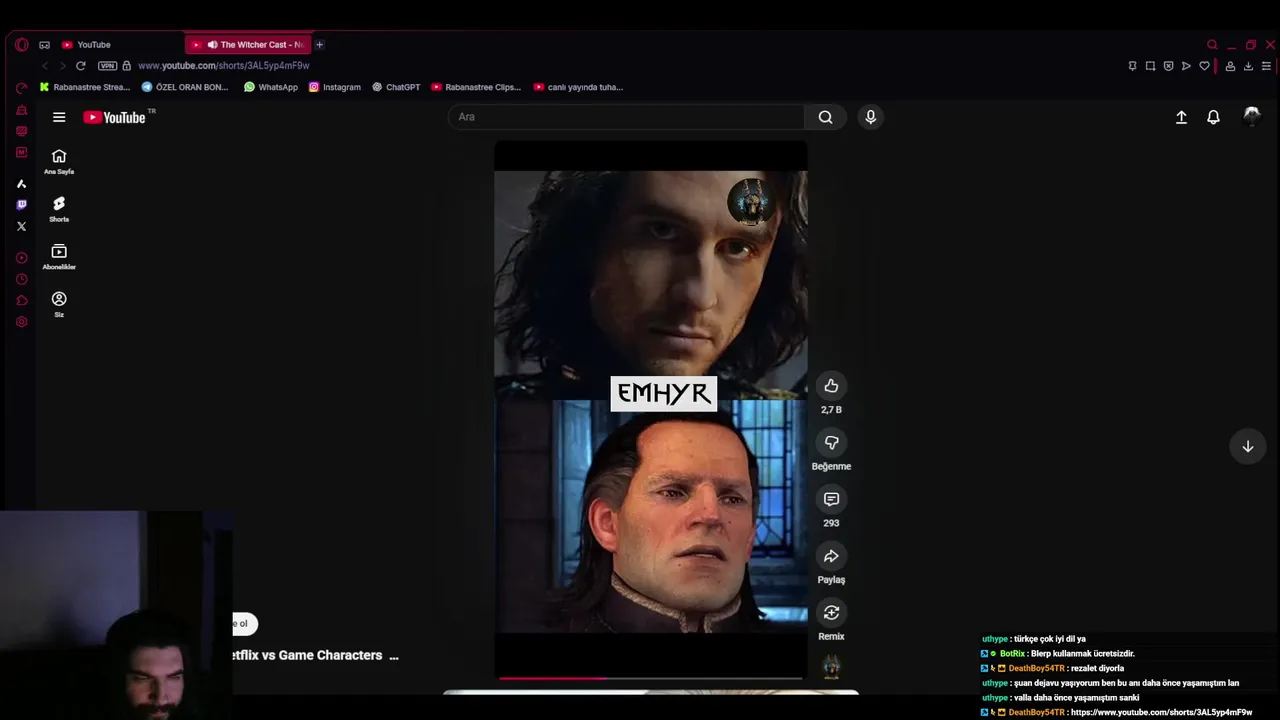Go back with the browser back arrow
This screenshot has width=1280, height=720.
click(45, 66)
